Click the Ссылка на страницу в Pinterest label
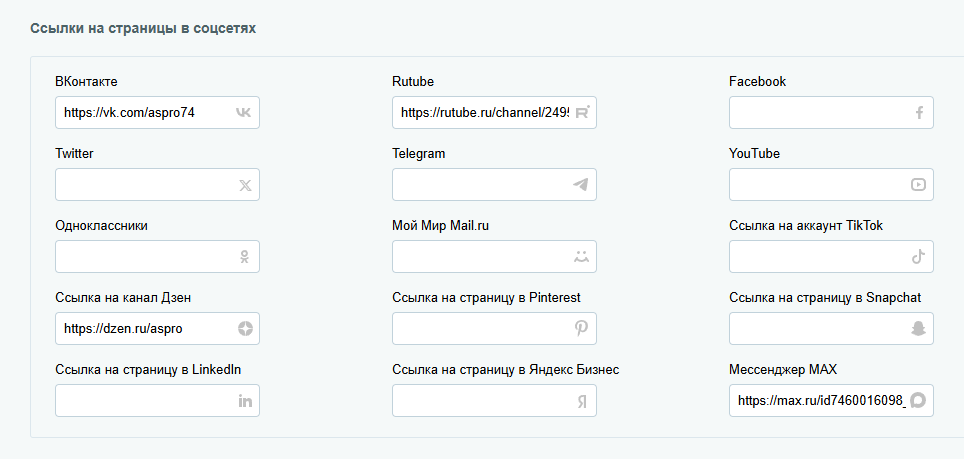Screen dimensions: 964x459 (486, 298)
